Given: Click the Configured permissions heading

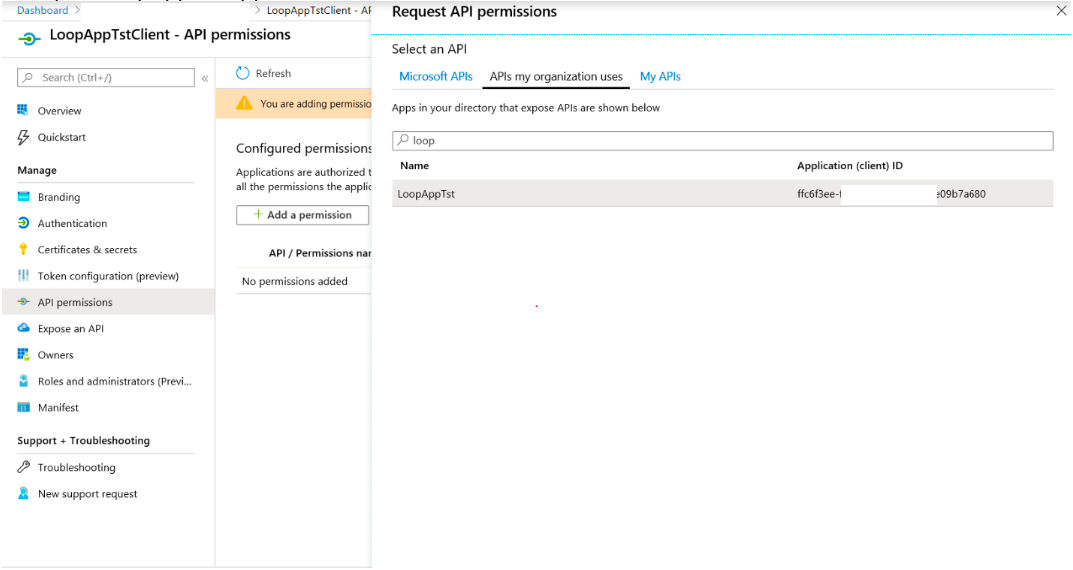Looking at the screenshot, I should coord(304,148).
